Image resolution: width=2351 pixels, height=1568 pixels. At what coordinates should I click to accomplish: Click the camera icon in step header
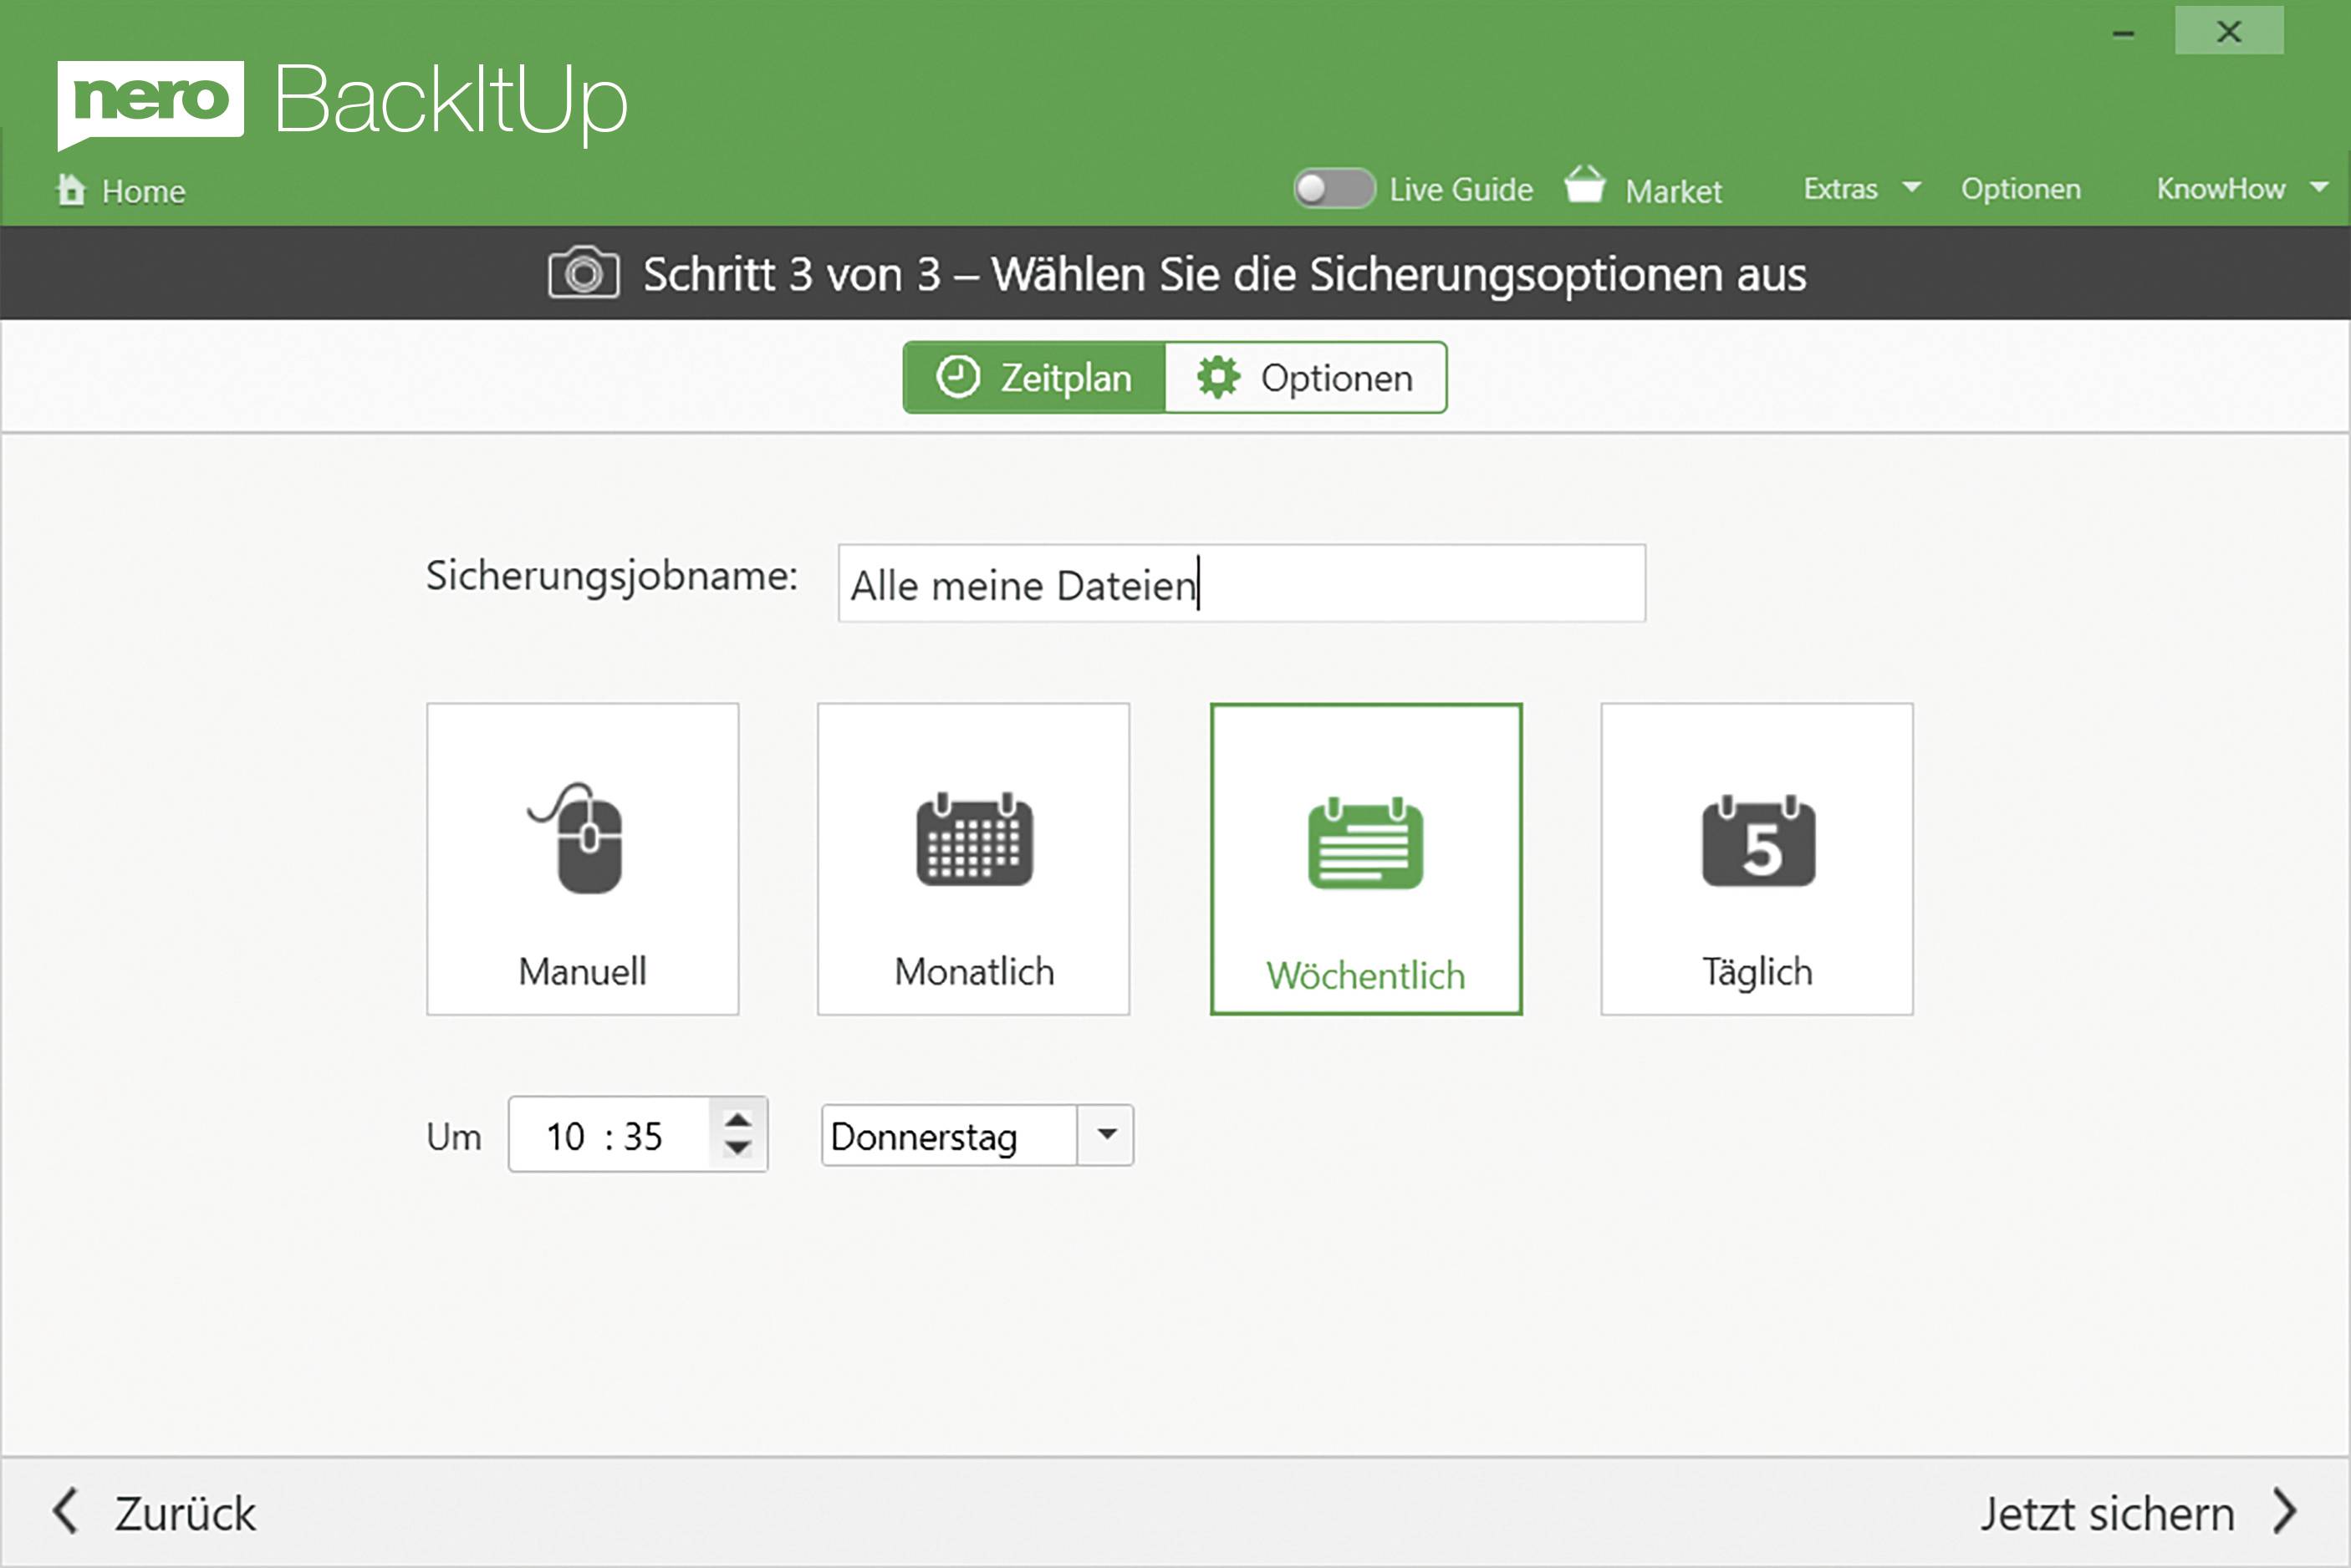[584, 273]
